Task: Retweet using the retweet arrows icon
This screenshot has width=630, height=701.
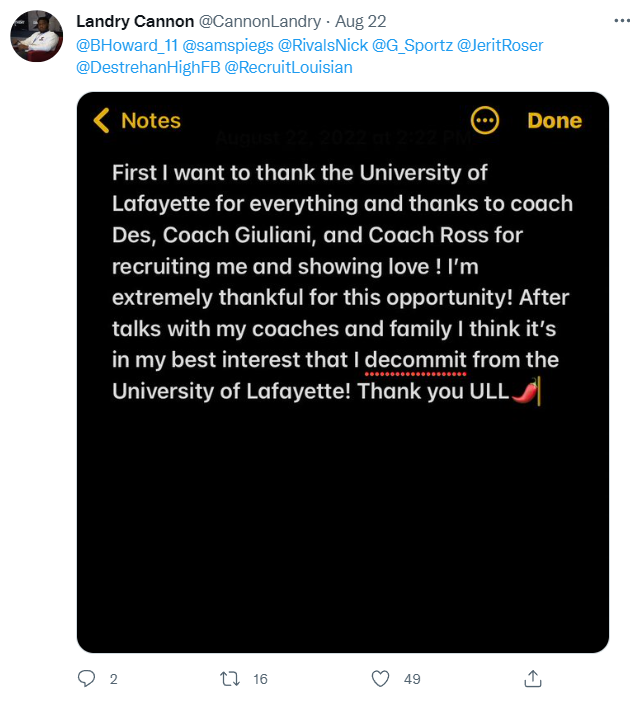Action: [229, 678]
